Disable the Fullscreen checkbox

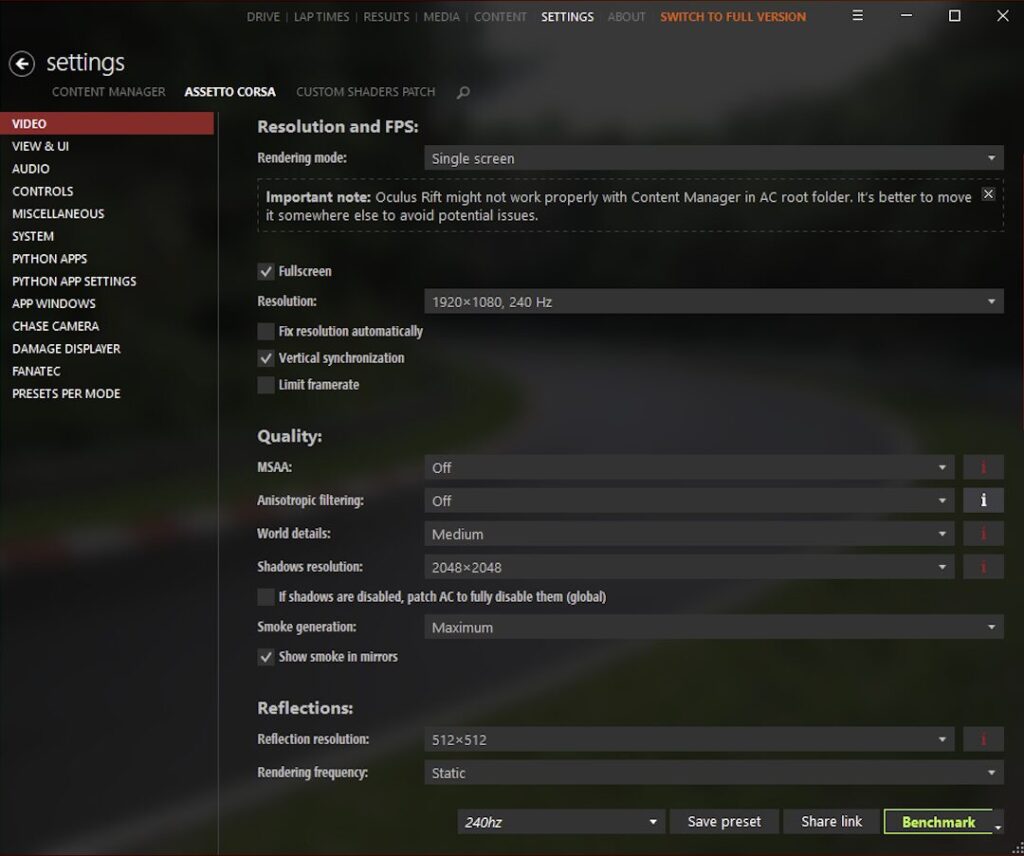pos(266,272)
